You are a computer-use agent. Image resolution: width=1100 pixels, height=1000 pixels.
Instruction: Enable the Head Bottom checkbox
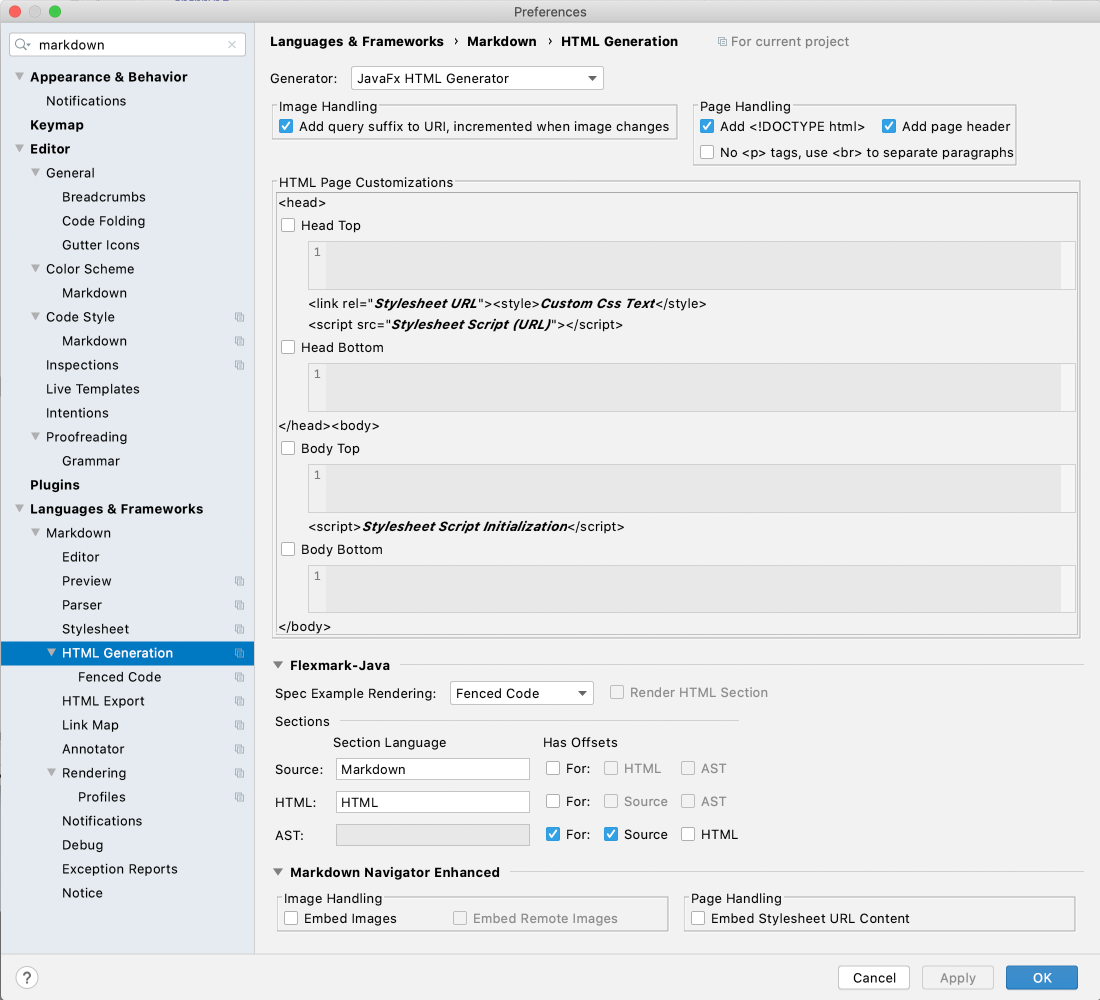tap(288, 347)
